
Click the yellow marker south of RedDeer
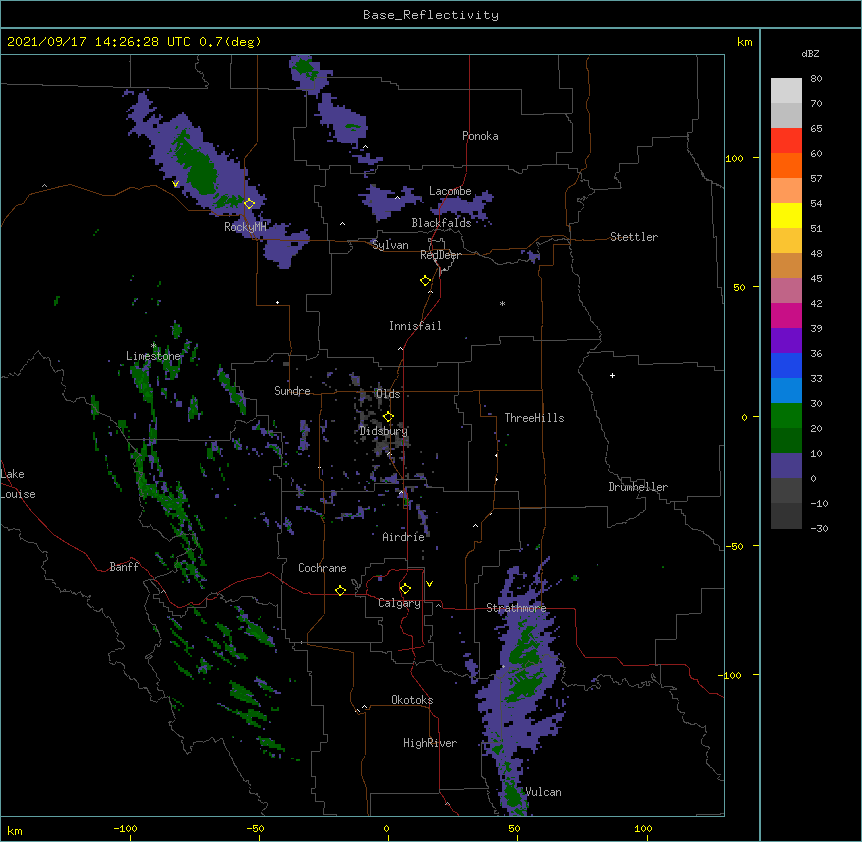pyautogui.click(x=426, y=281)
